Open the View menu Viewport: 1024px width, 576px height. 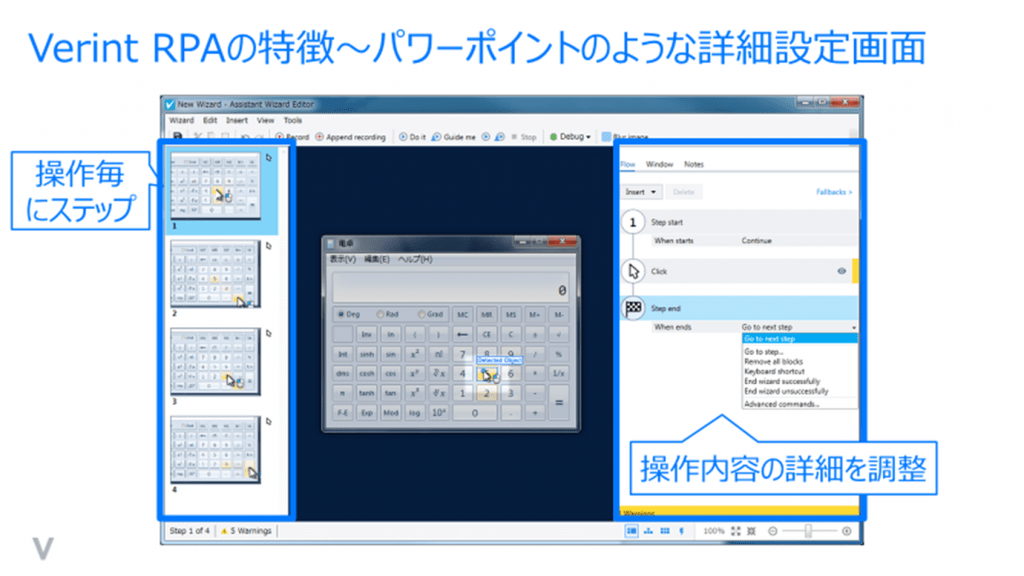click(x=265, y=120)
